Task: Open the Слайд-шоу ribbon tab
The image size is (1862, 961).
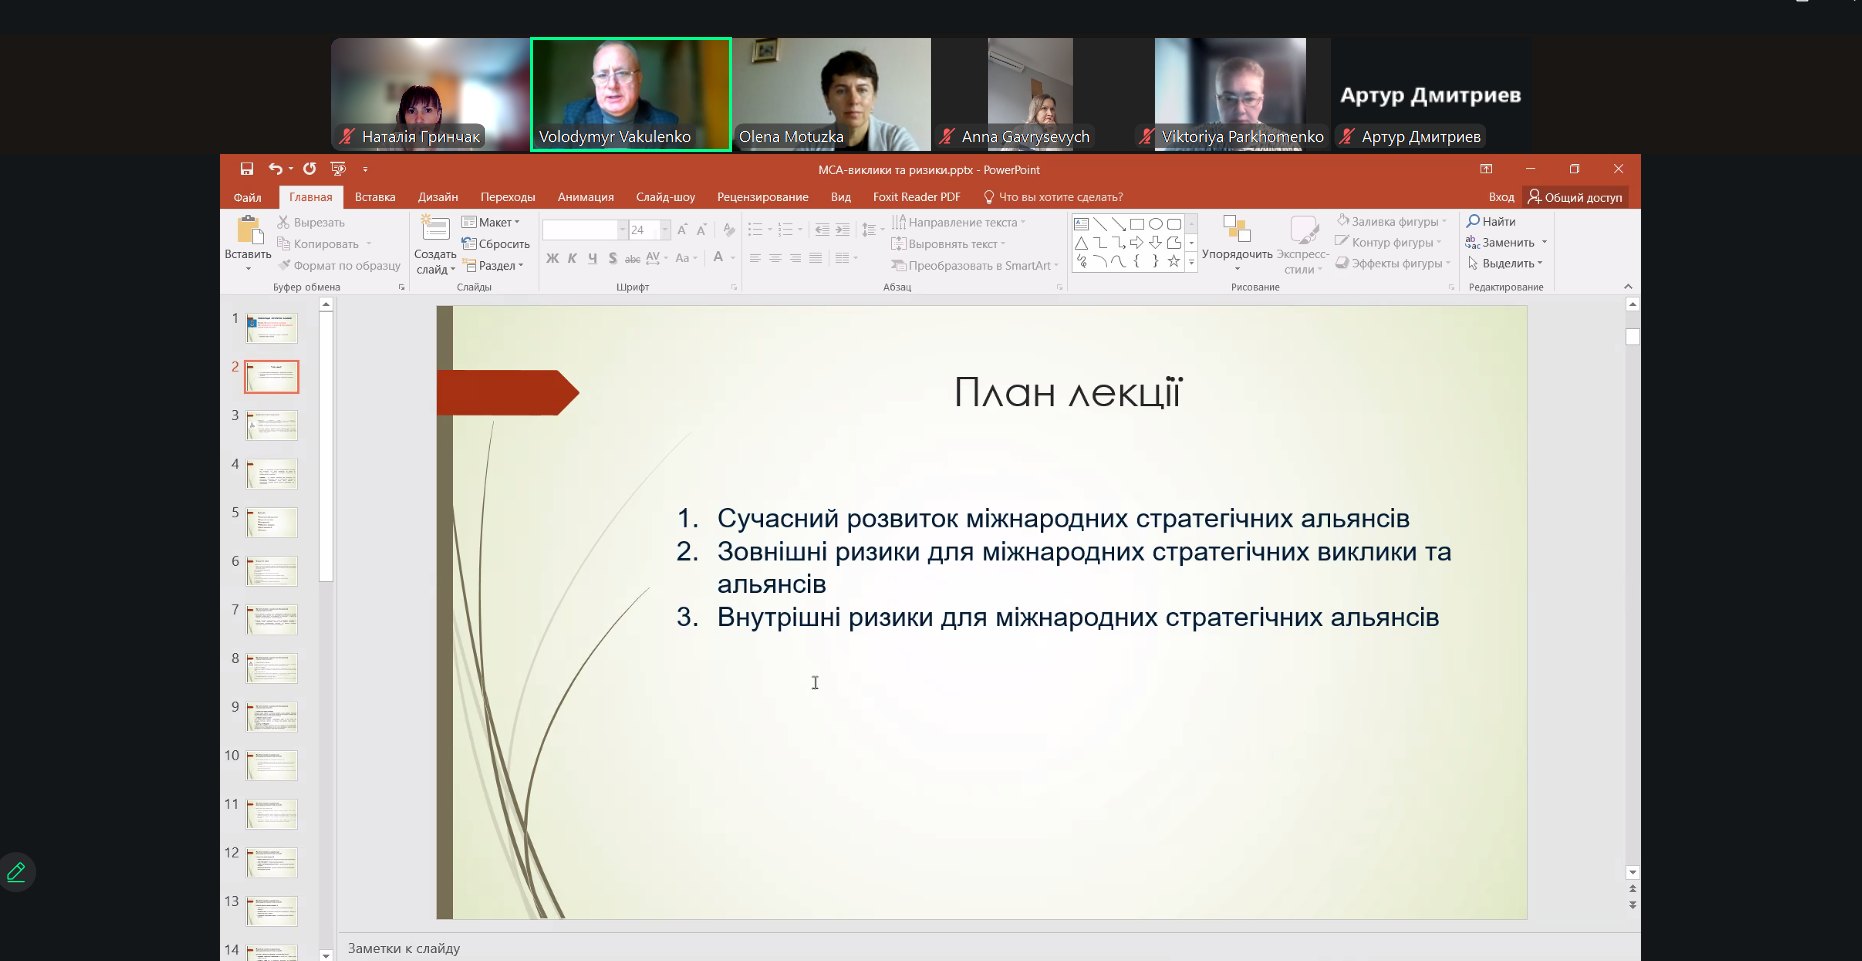Action: click(x=665, y=197)
